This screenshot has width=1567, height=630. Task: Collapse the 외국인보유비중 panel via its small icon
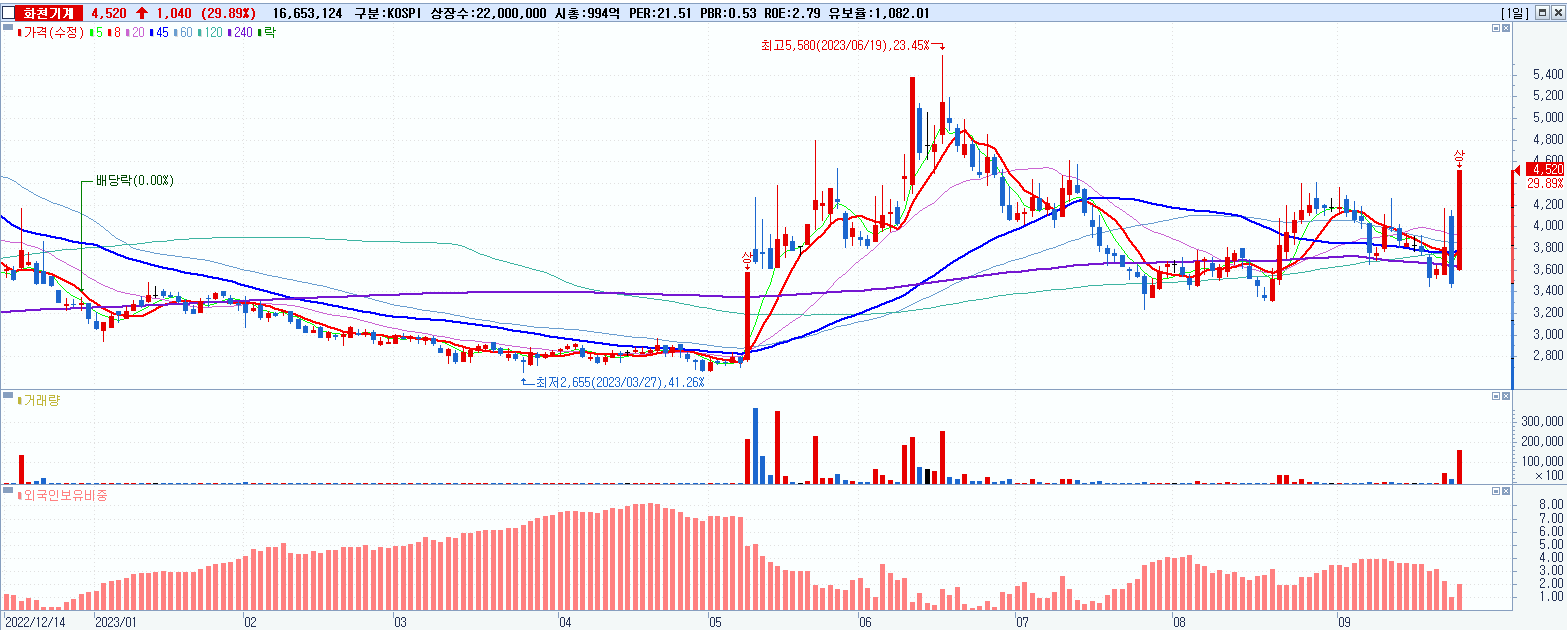click(x=1496, y=491)
